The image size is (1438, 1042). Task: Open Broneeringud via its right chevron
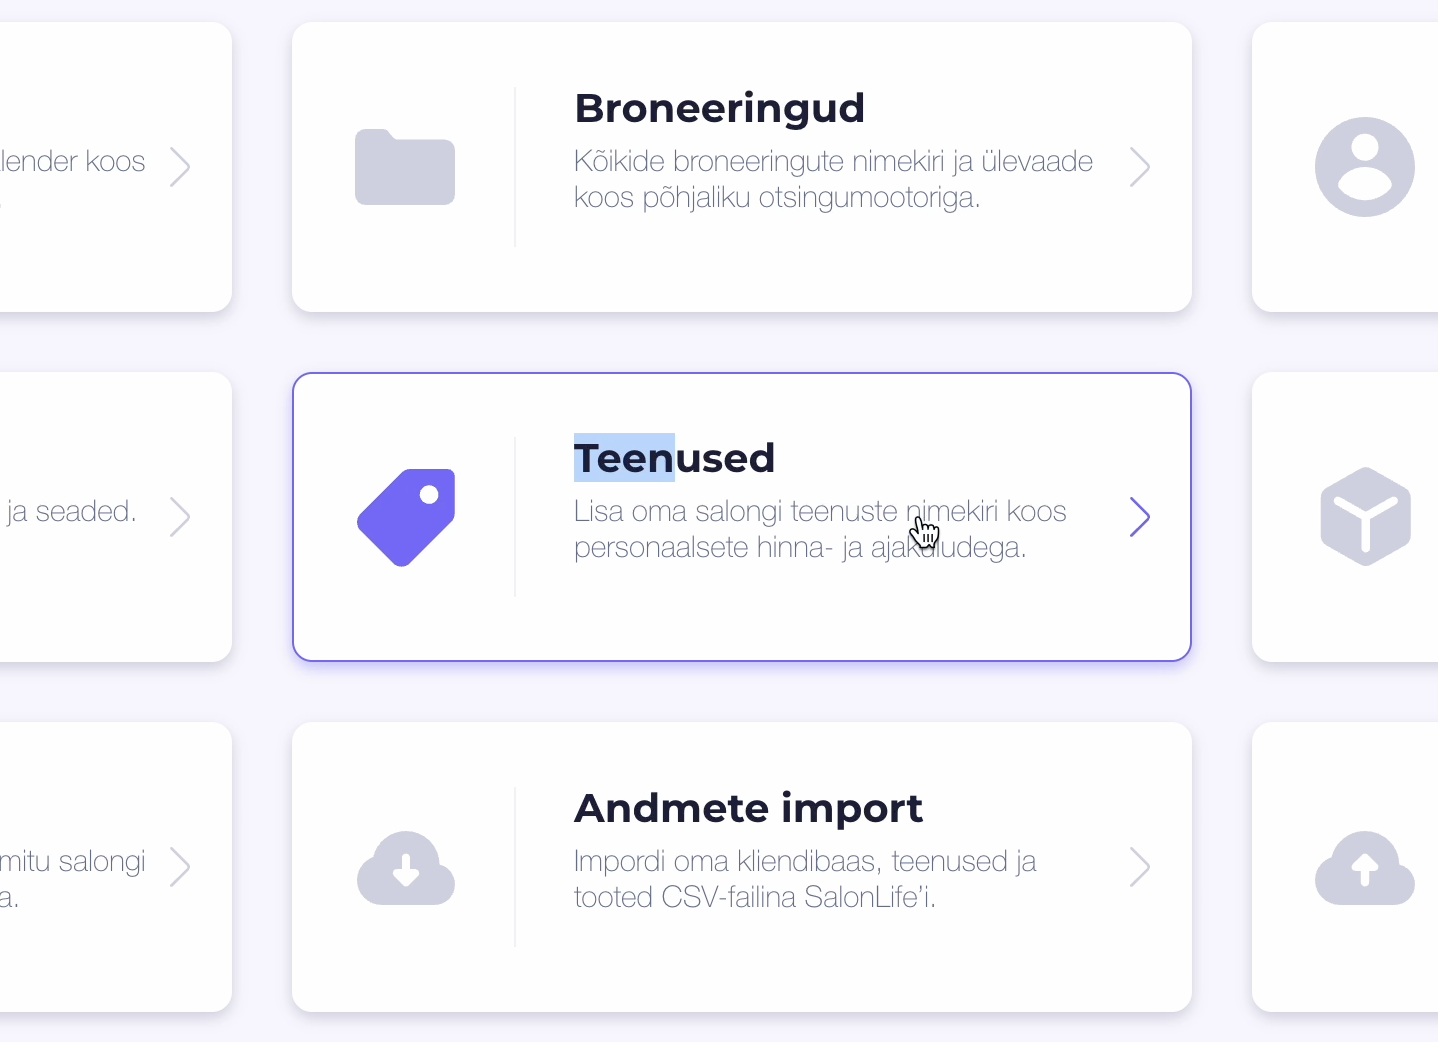click(x=1139, y=167)
